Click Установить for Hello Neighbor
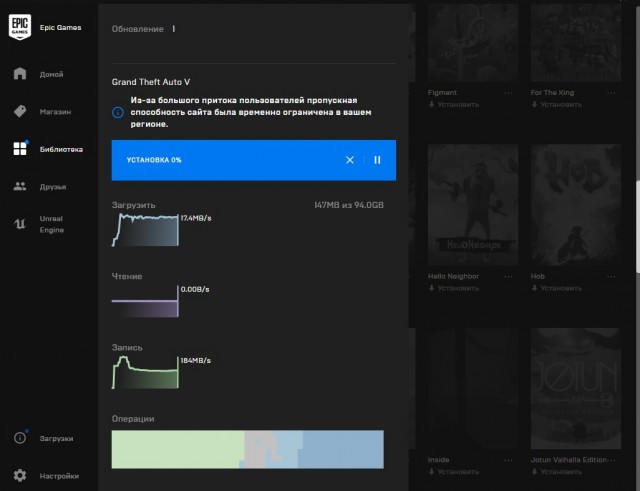Screen dimensions: 640x491 pos(458,288)
